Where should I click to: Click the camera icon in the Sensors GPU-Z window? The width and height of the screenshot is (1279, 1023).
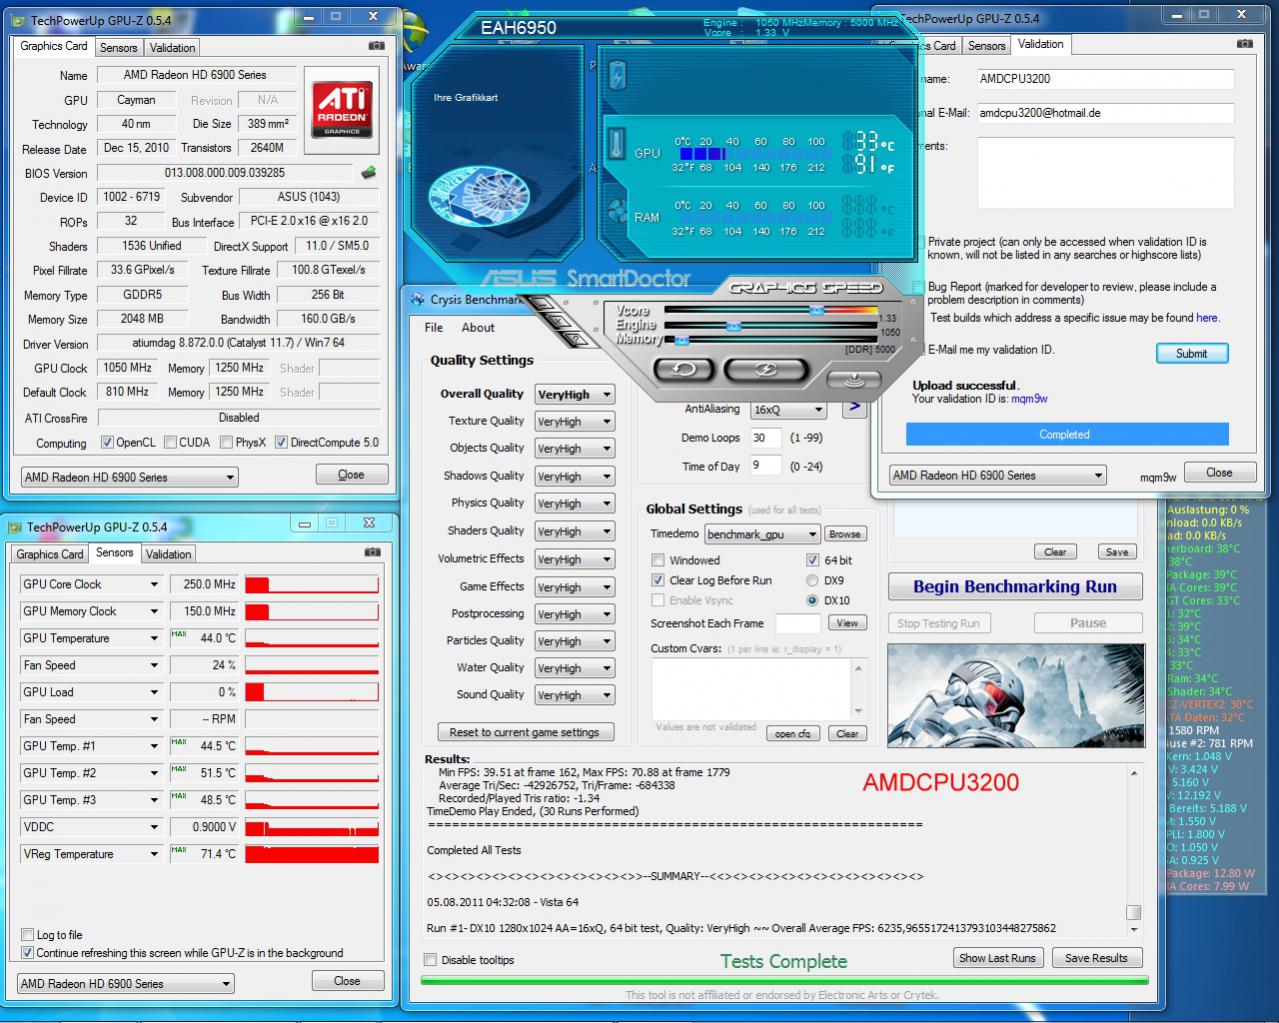click(372, 552)
